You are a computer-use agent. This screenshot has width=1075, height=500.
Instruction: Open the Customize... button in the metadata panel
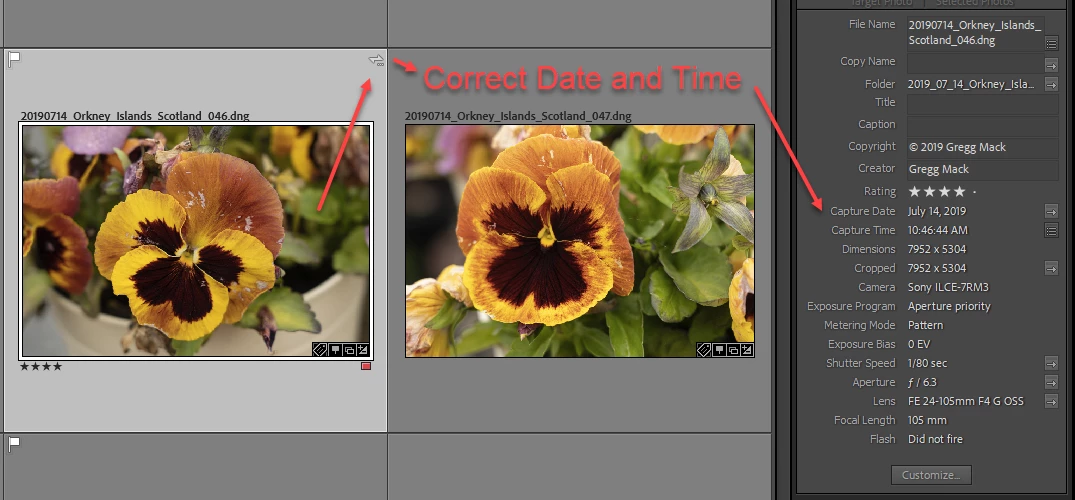tap(931, 475)
